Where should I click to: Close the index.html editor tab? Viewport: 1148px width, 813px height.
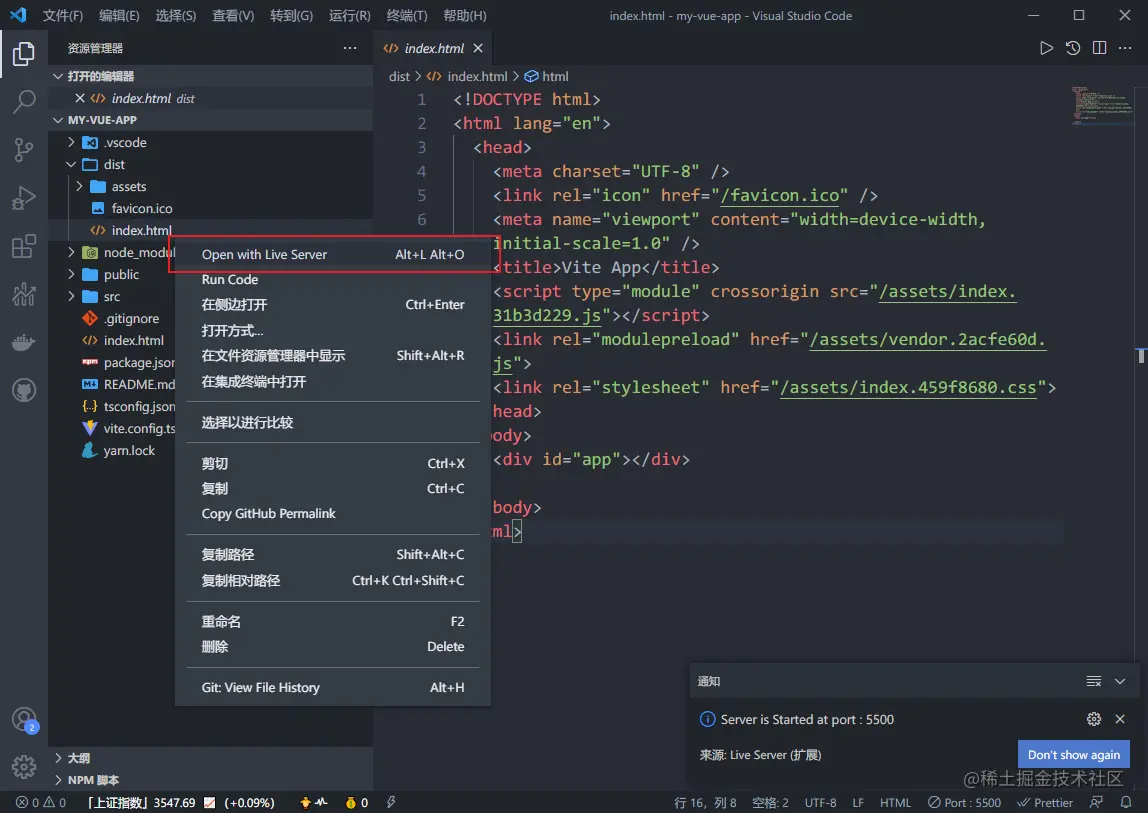click(478, 48)
